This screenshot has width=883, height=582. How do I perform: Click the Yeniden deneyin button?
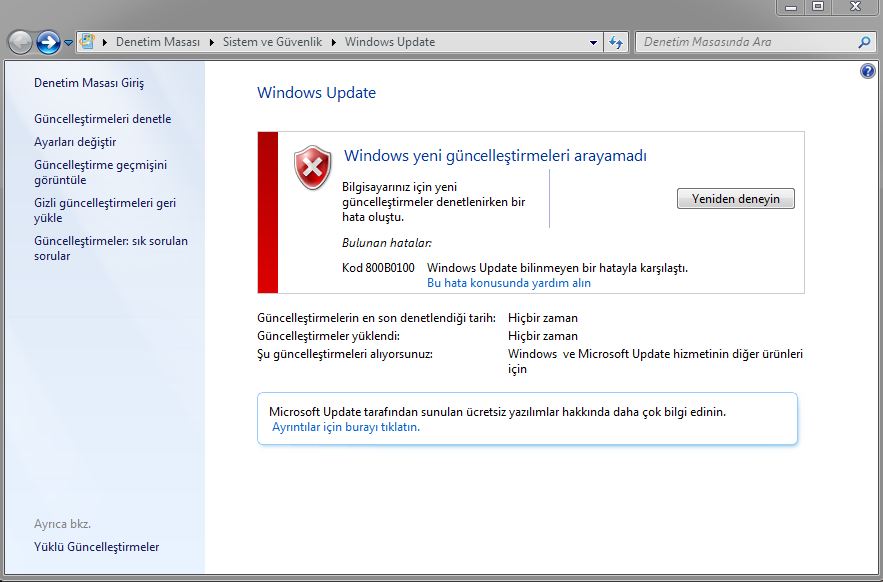tap(735, 199)
